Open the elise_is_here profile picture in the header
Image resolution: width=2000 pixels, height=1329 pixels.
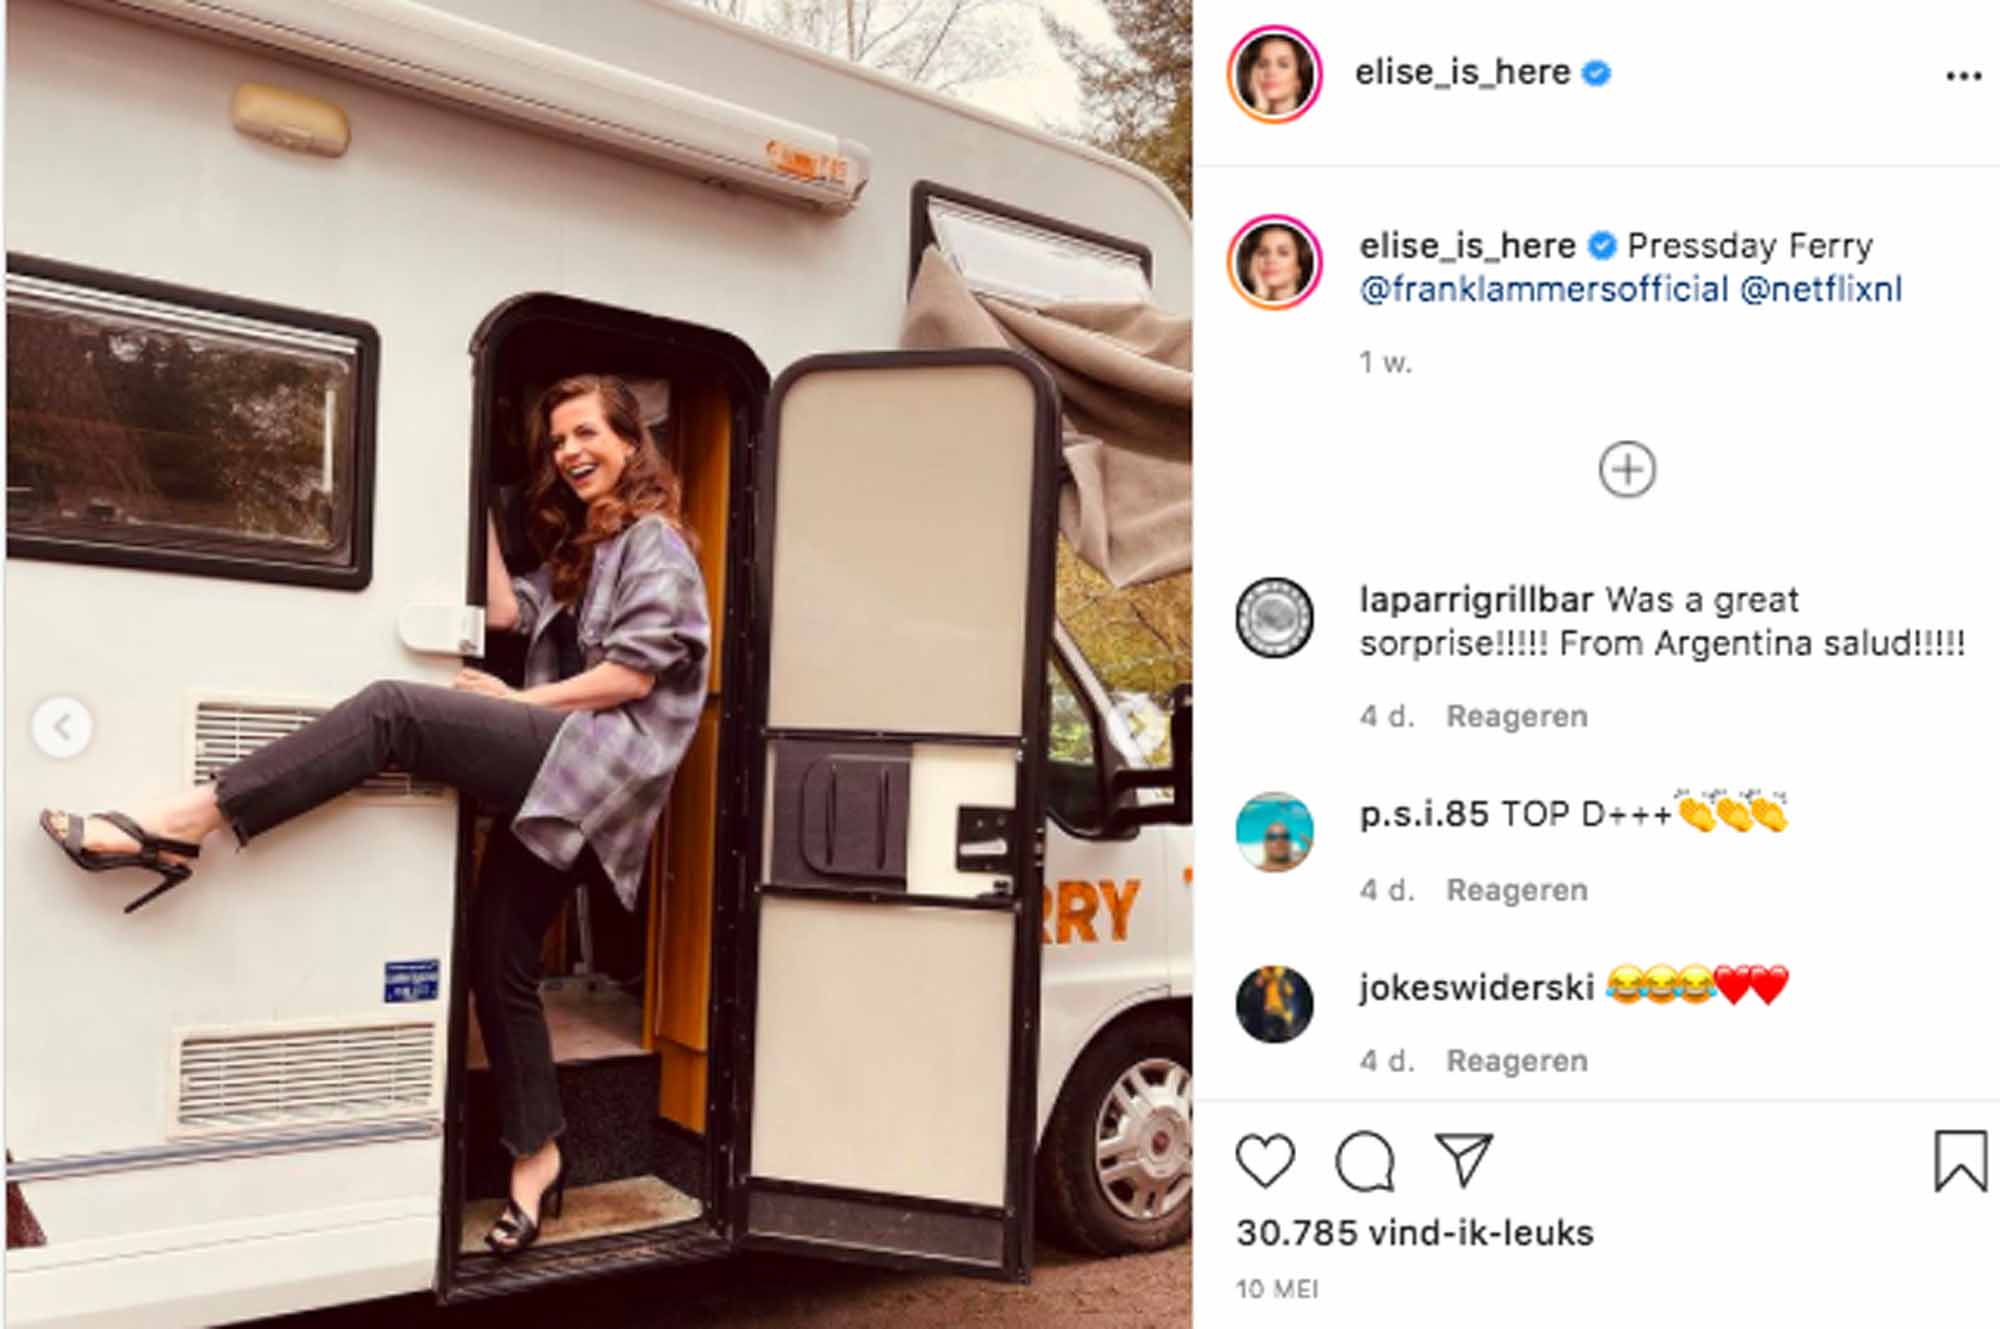coord(1274,74)
